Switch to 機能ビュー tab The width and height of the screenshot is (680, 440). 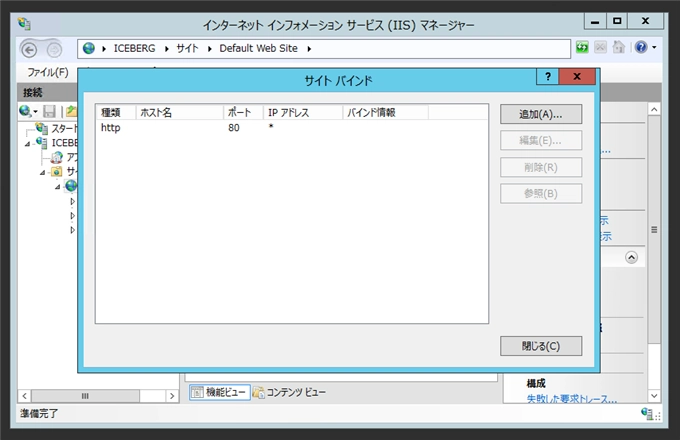(219, 392)
